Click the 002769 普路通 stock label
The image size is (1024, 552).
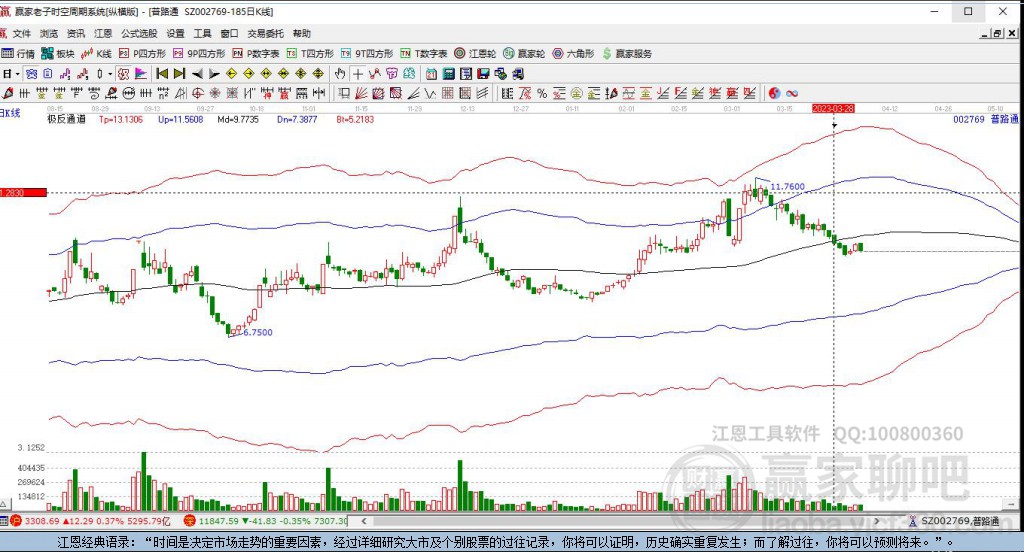point(985,119)
